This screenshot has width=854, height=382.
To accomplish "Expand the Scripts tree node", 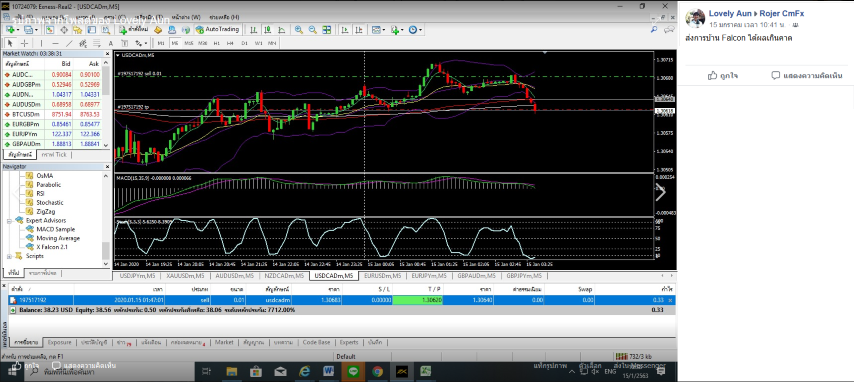I will [x=9, y=256].
